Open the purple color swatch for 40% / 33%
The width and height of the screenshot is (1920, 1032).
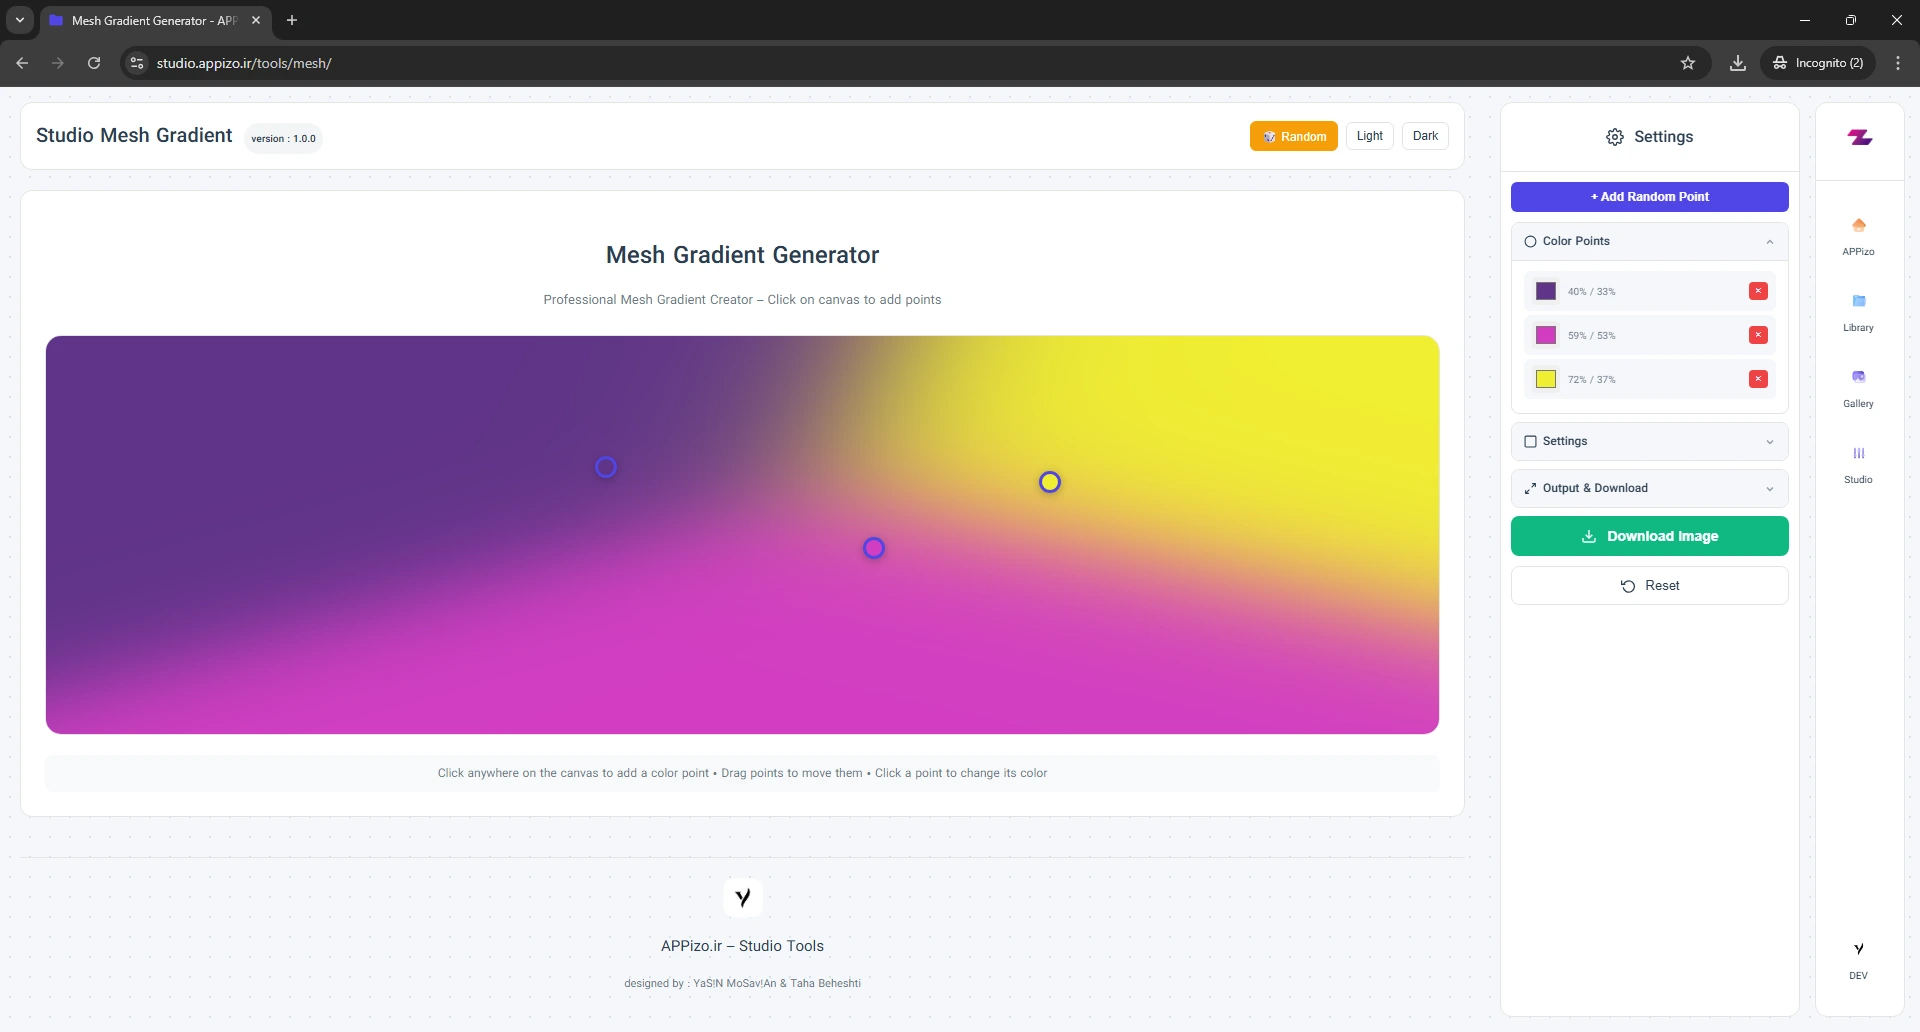[1546, 291]
